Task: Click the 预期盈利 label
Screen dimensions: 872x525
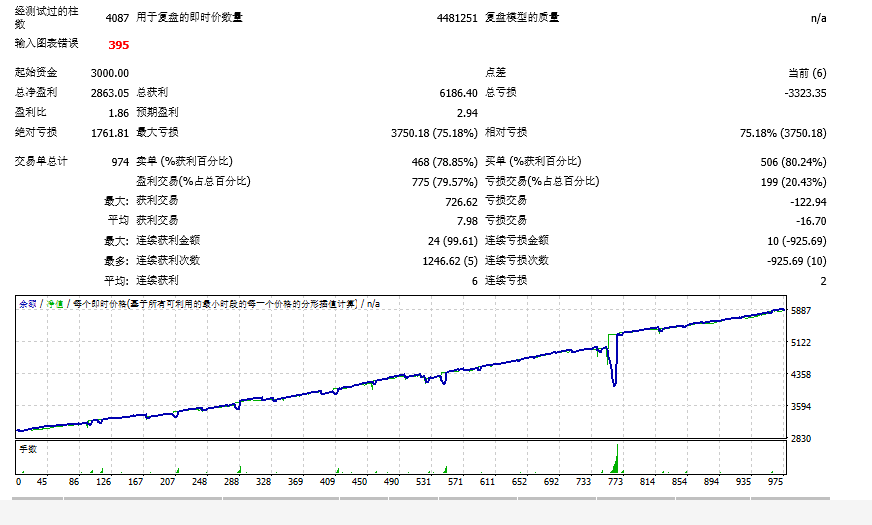Action: 157,112
